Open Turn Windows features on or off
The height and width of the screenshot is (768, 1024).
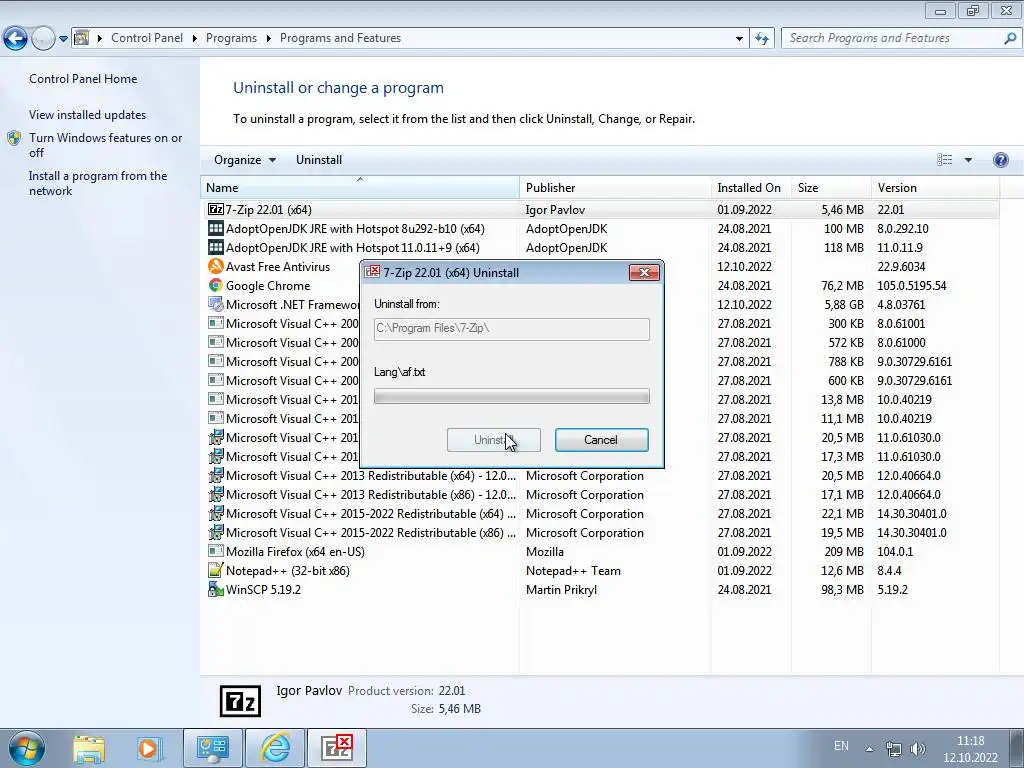pos(105,145)
